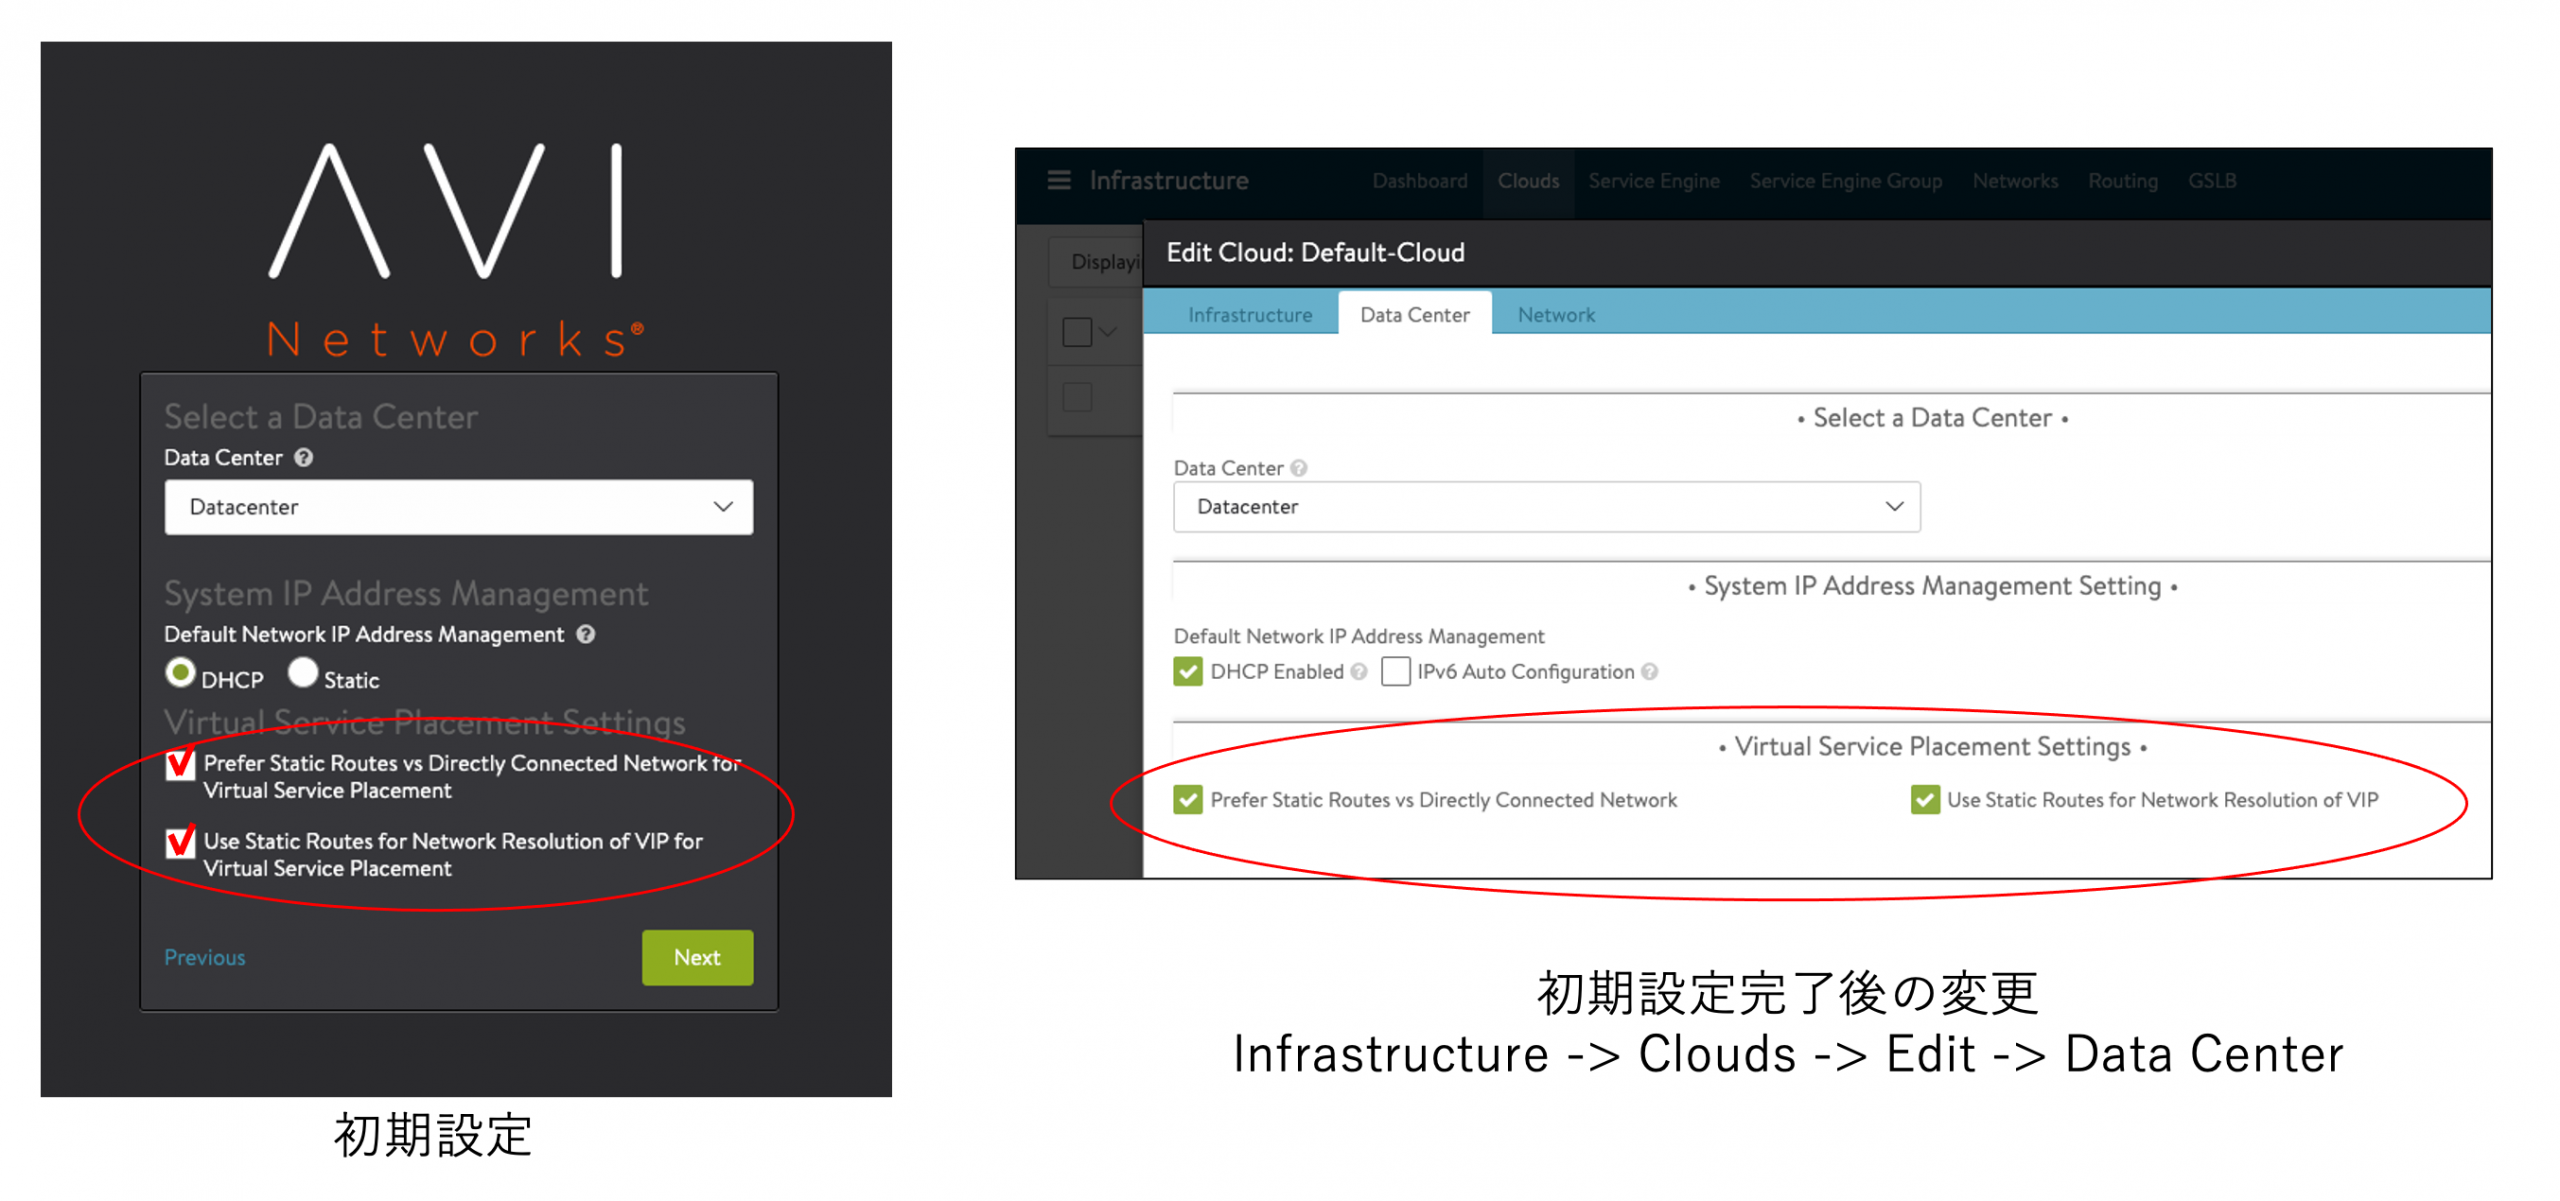Select the Static radio button

[303, 674]
